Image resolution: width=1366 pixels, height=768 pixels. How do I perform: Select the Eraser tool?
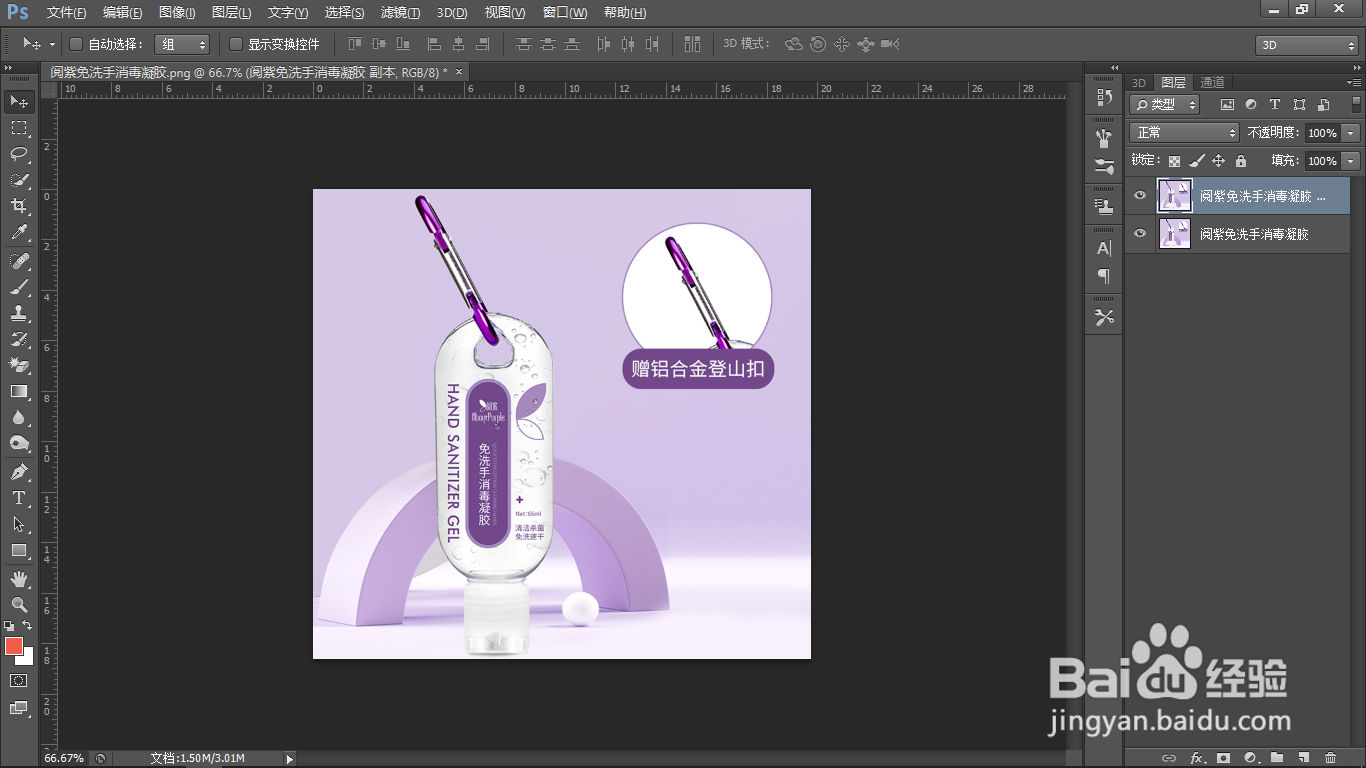(x=19, y=365)
